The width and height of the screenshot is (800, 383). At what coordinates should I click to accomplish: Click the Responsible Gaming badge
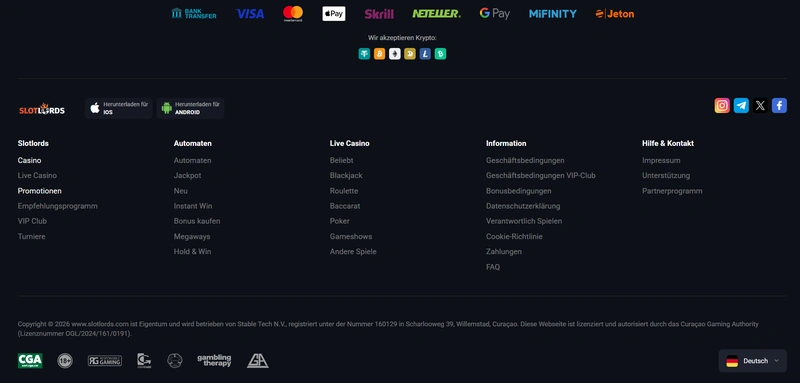click(x=105, y=361)
